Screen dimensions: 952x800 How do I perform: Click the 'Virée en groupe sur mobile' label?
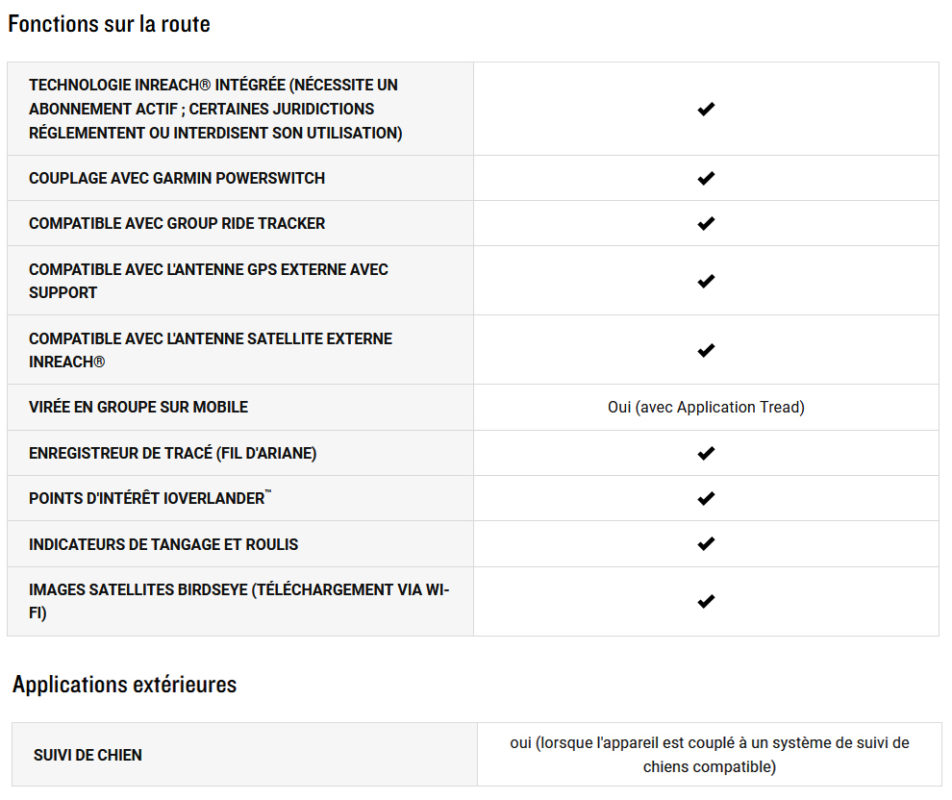pyautogui.click(x=138, y=407)
